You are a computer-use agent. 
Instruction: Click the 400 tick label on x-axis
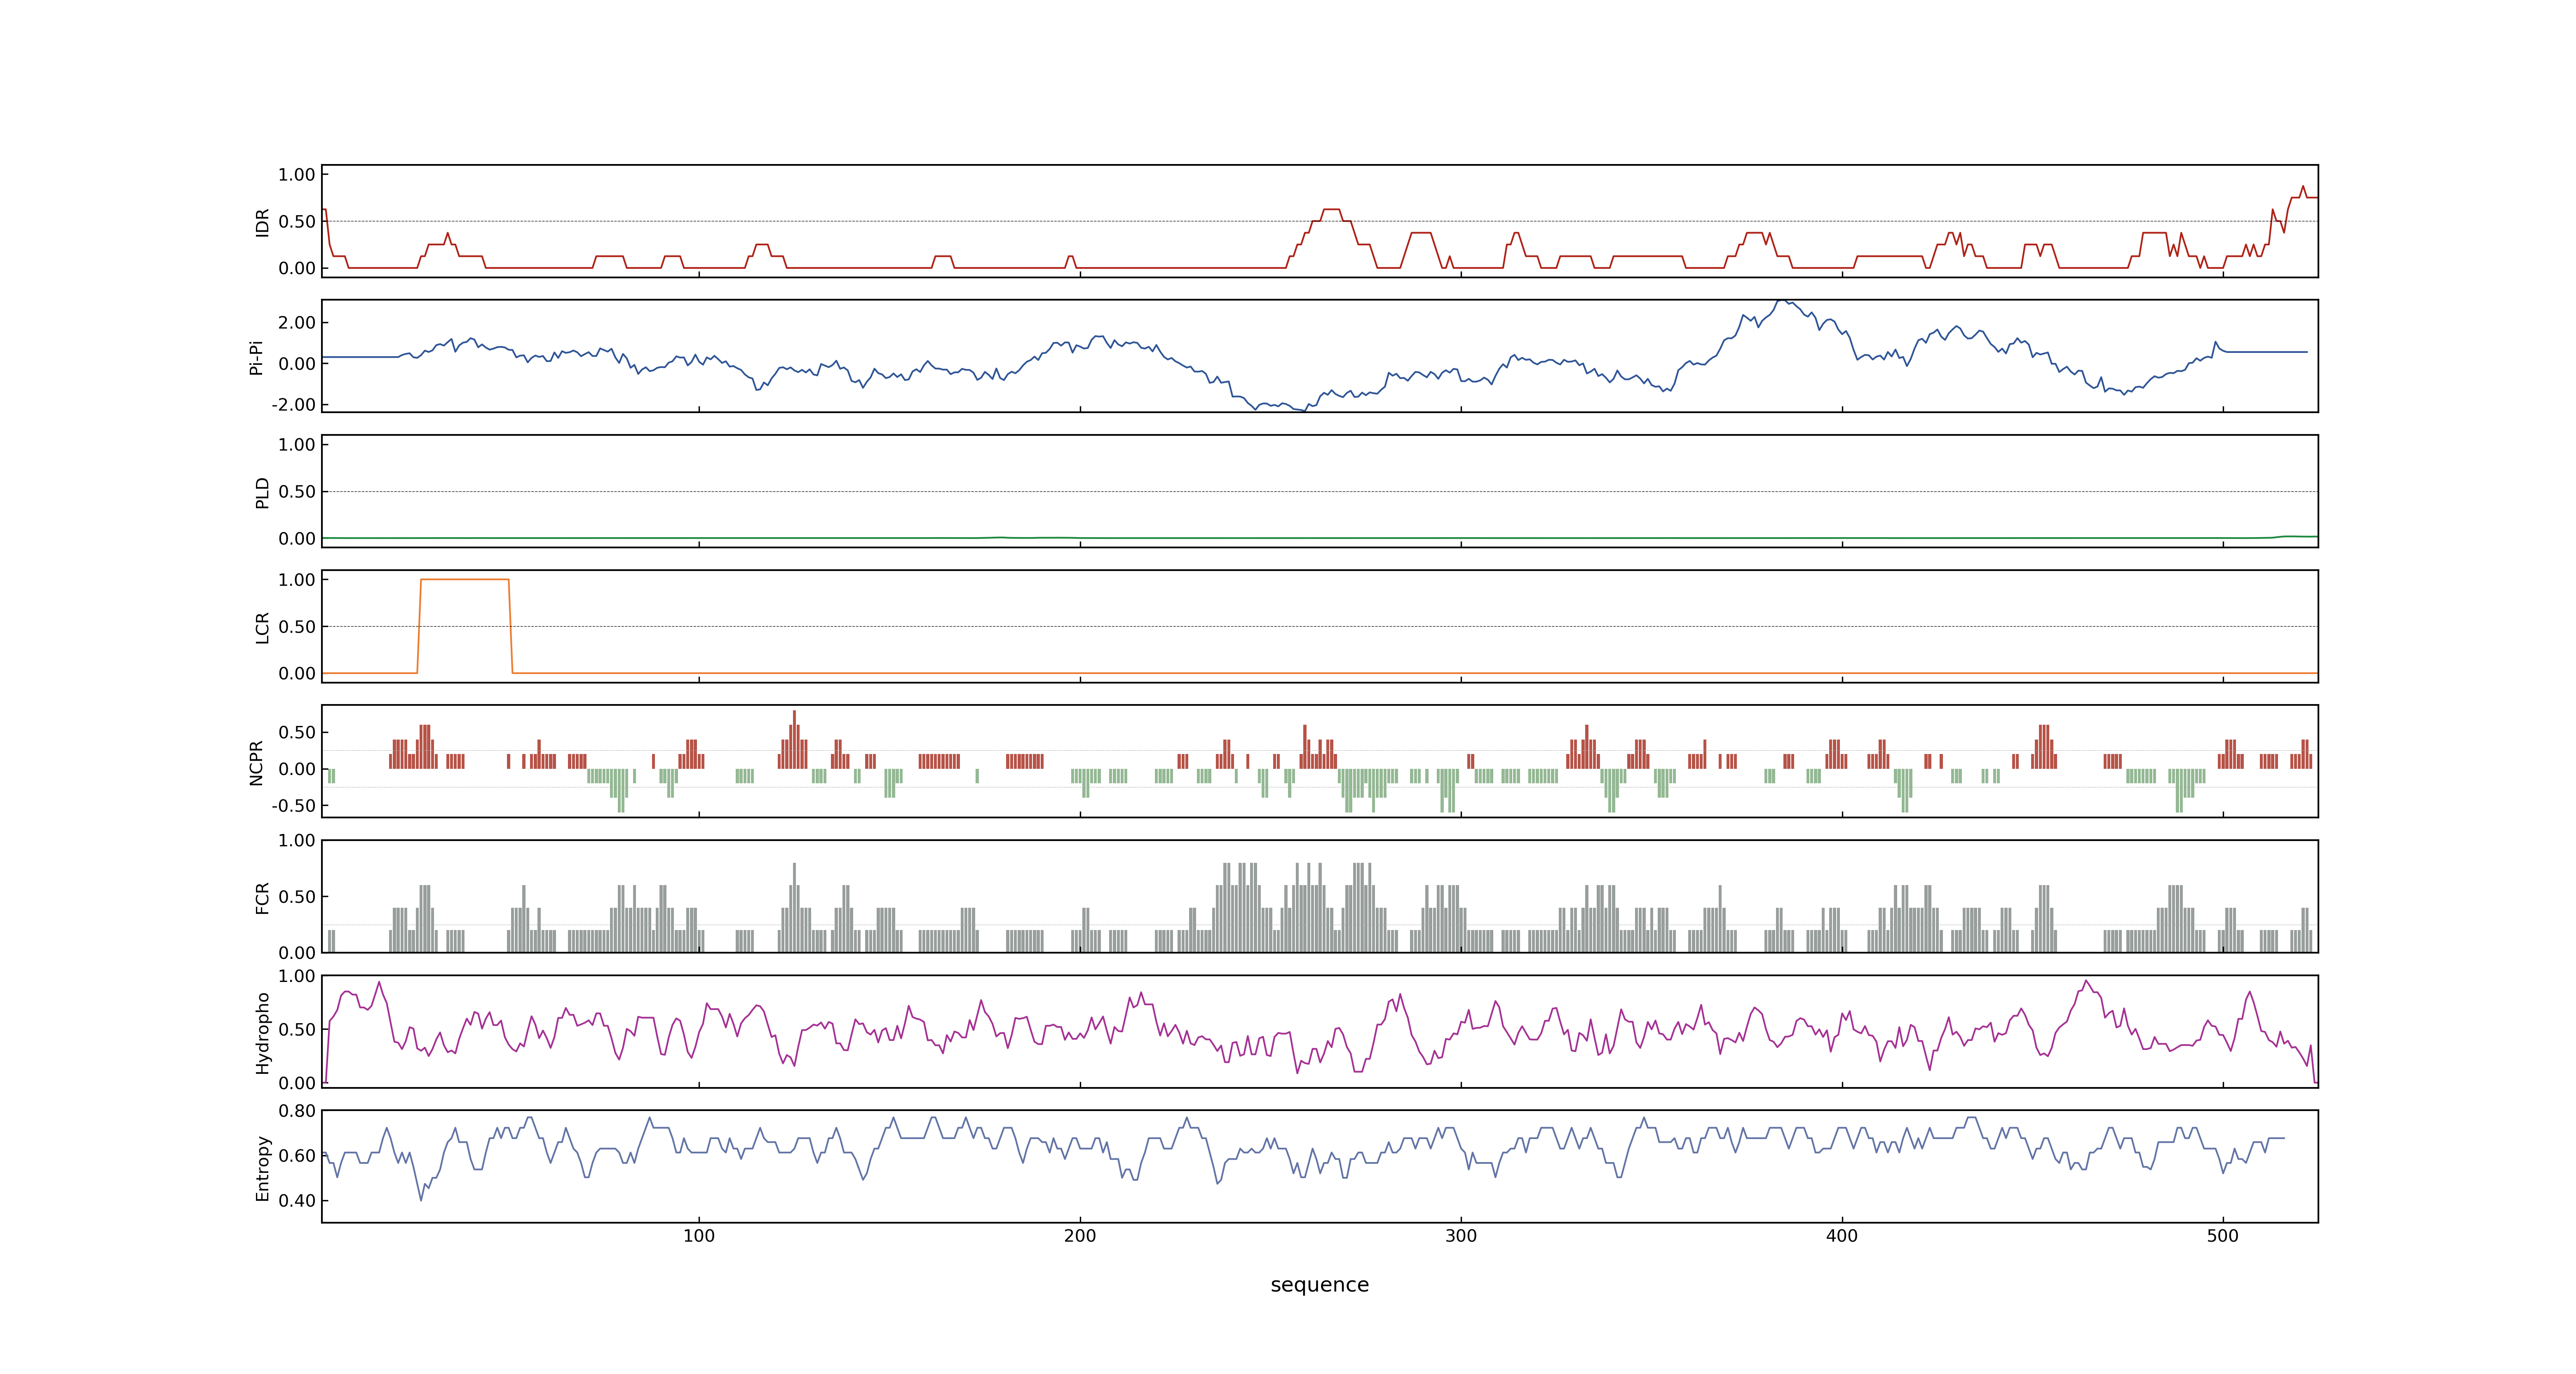(1841, 1236)
